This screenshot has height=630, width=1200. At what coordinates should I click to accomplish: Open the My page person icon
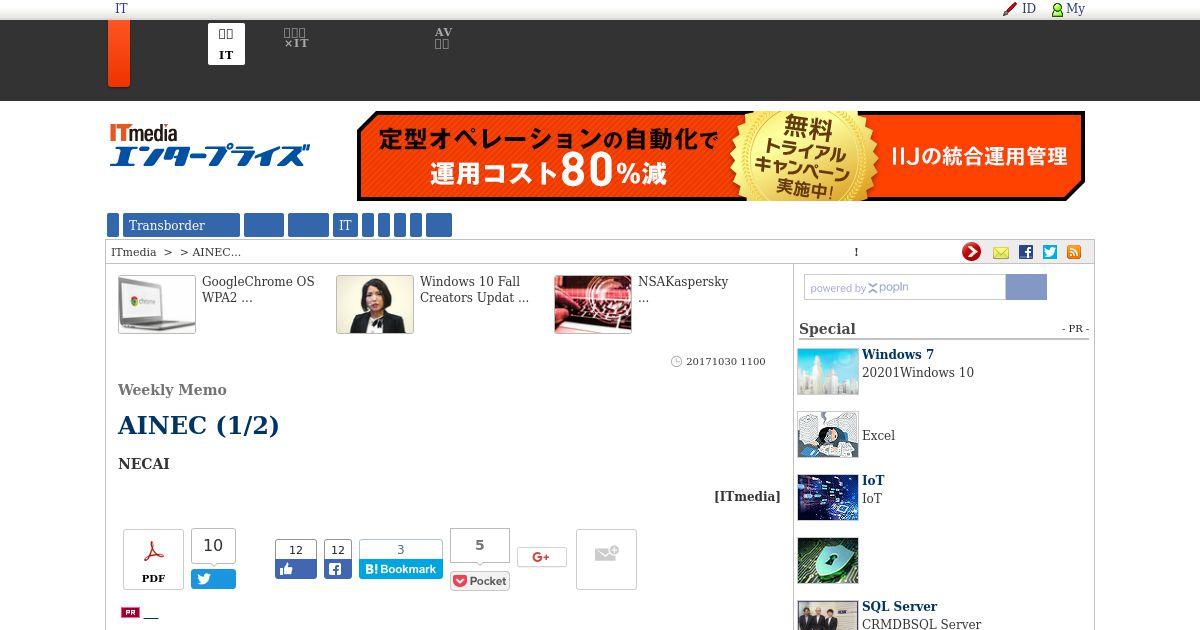tap(1057, 9)
